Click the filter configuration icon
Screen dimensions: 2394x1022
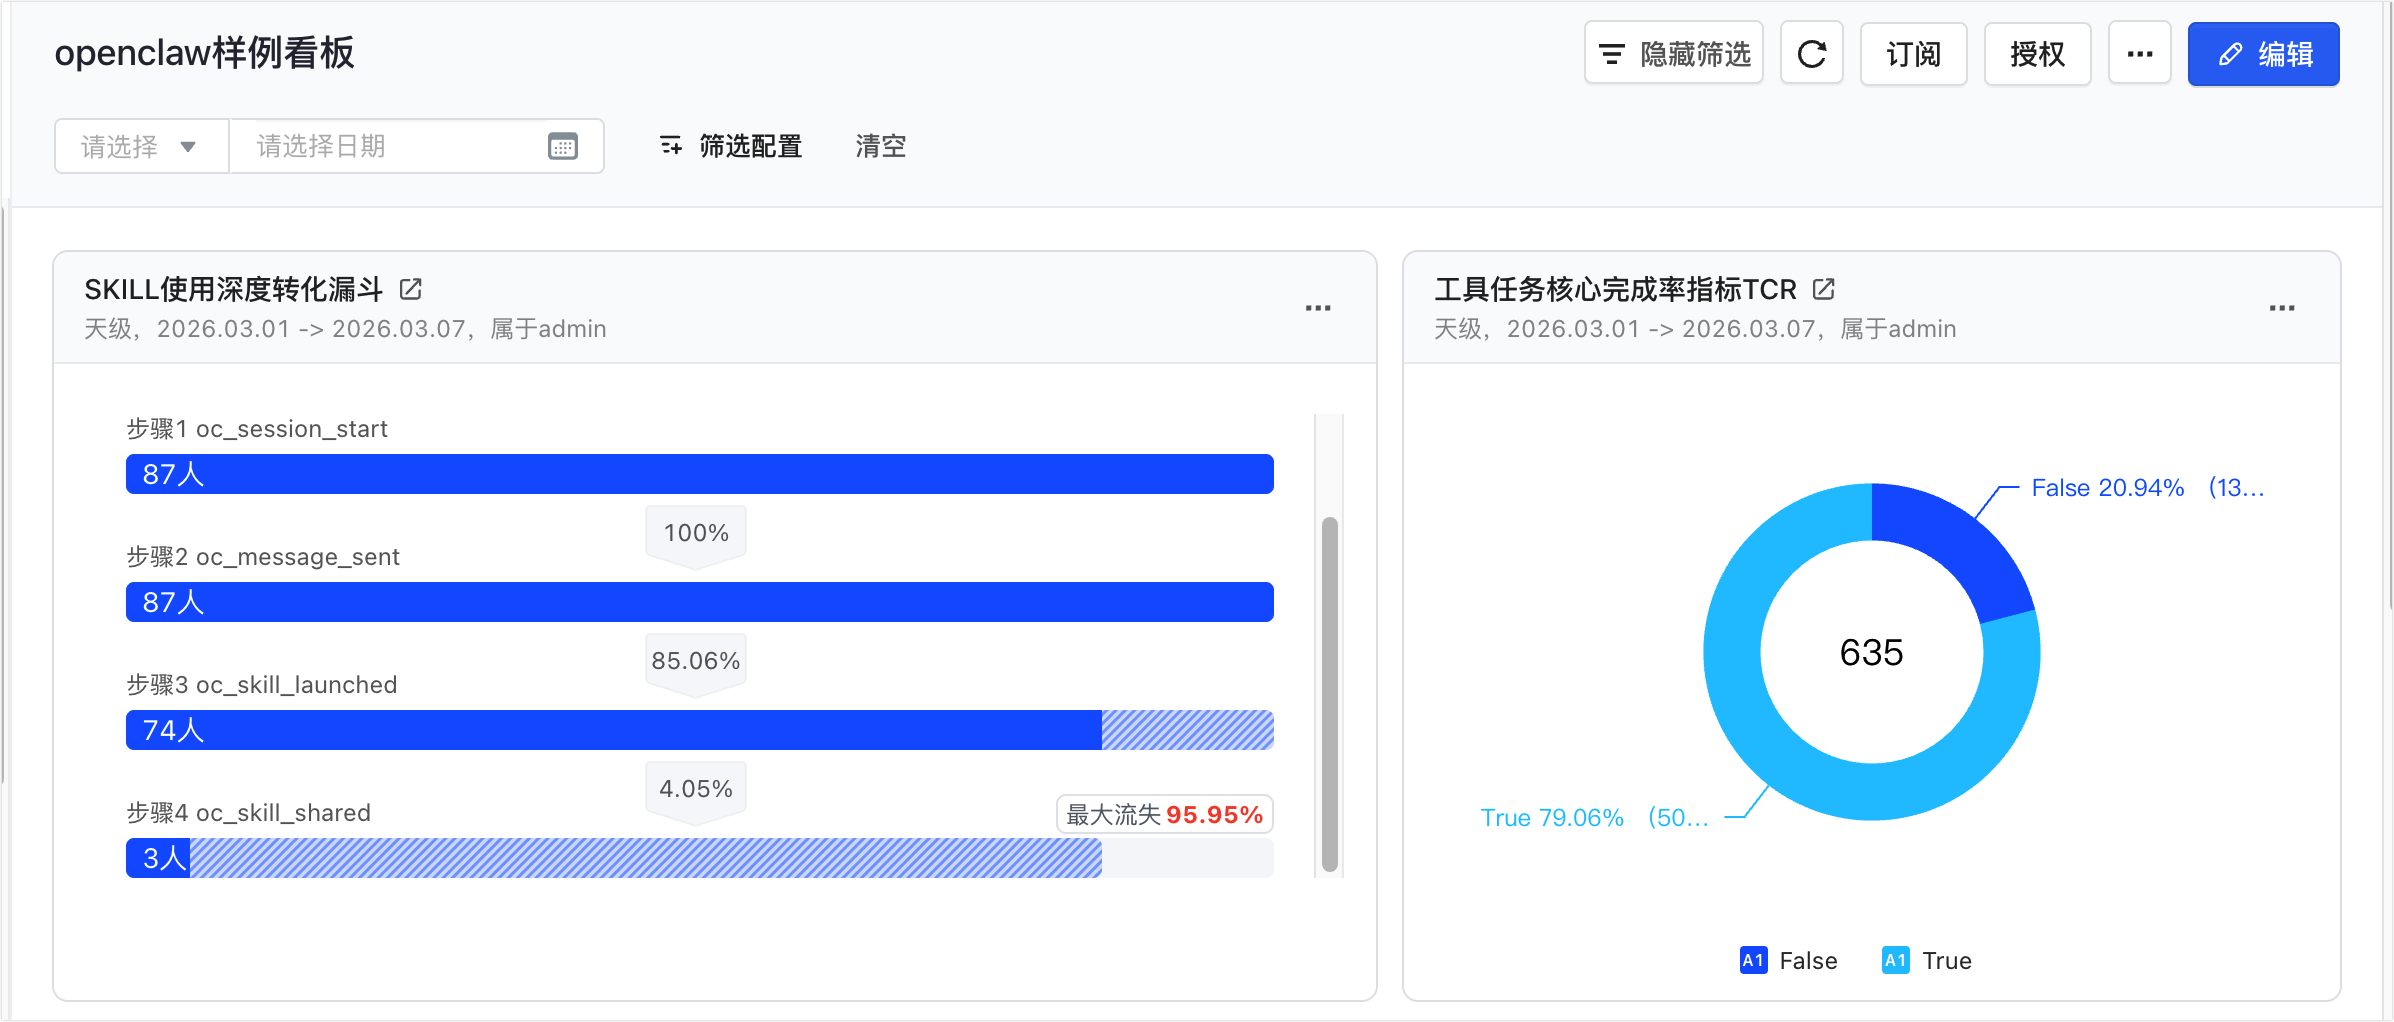(x=671, y=147)
